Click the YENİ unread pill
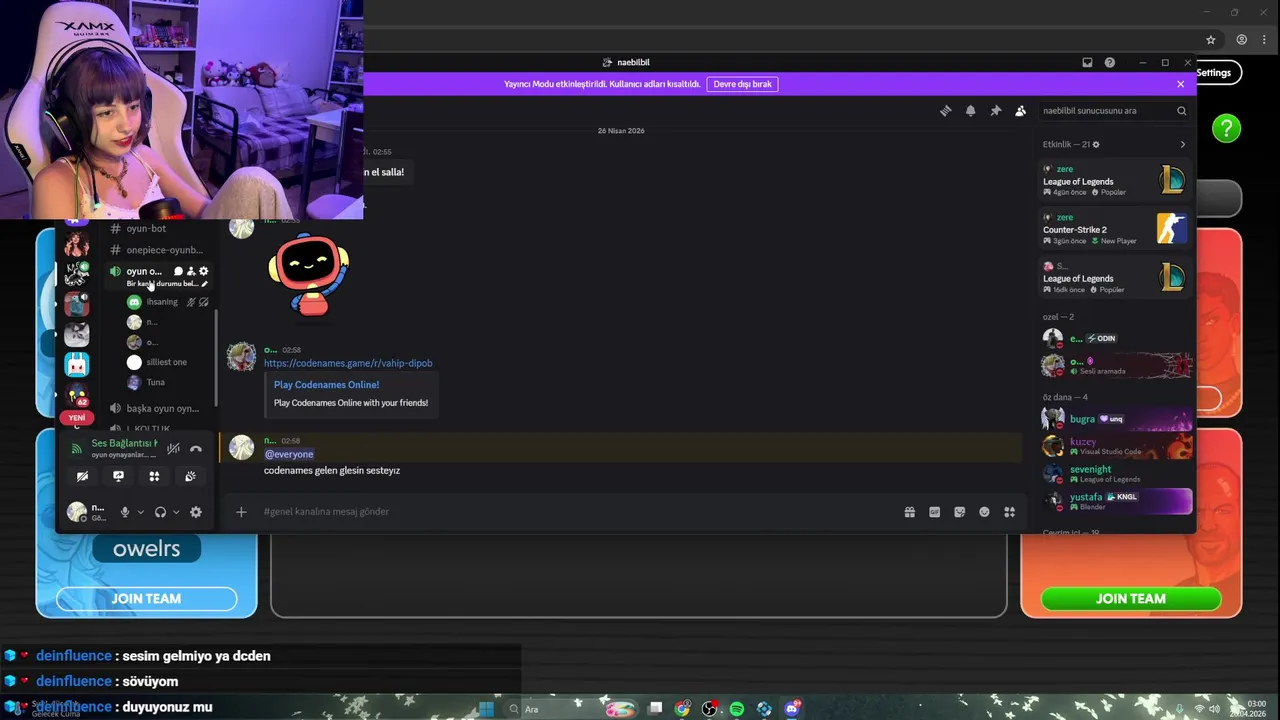 pos(77,418)
